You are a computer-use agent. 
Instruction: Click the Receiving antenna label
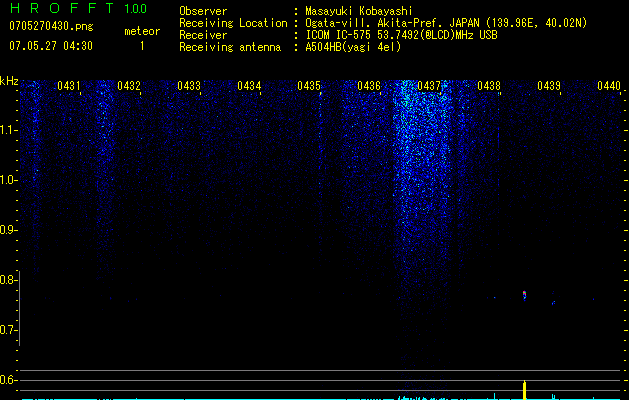click(230, 47)
